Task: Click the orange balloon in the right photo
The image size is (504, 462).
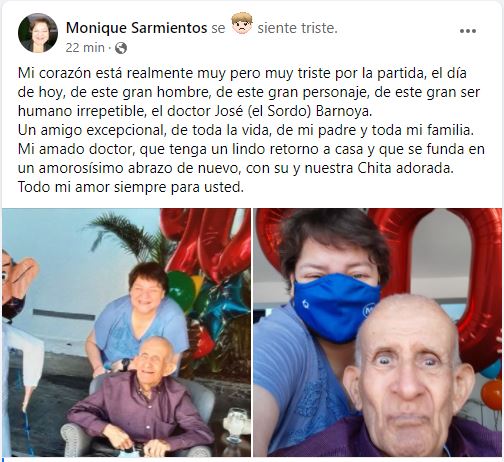Action: [492, 394]
